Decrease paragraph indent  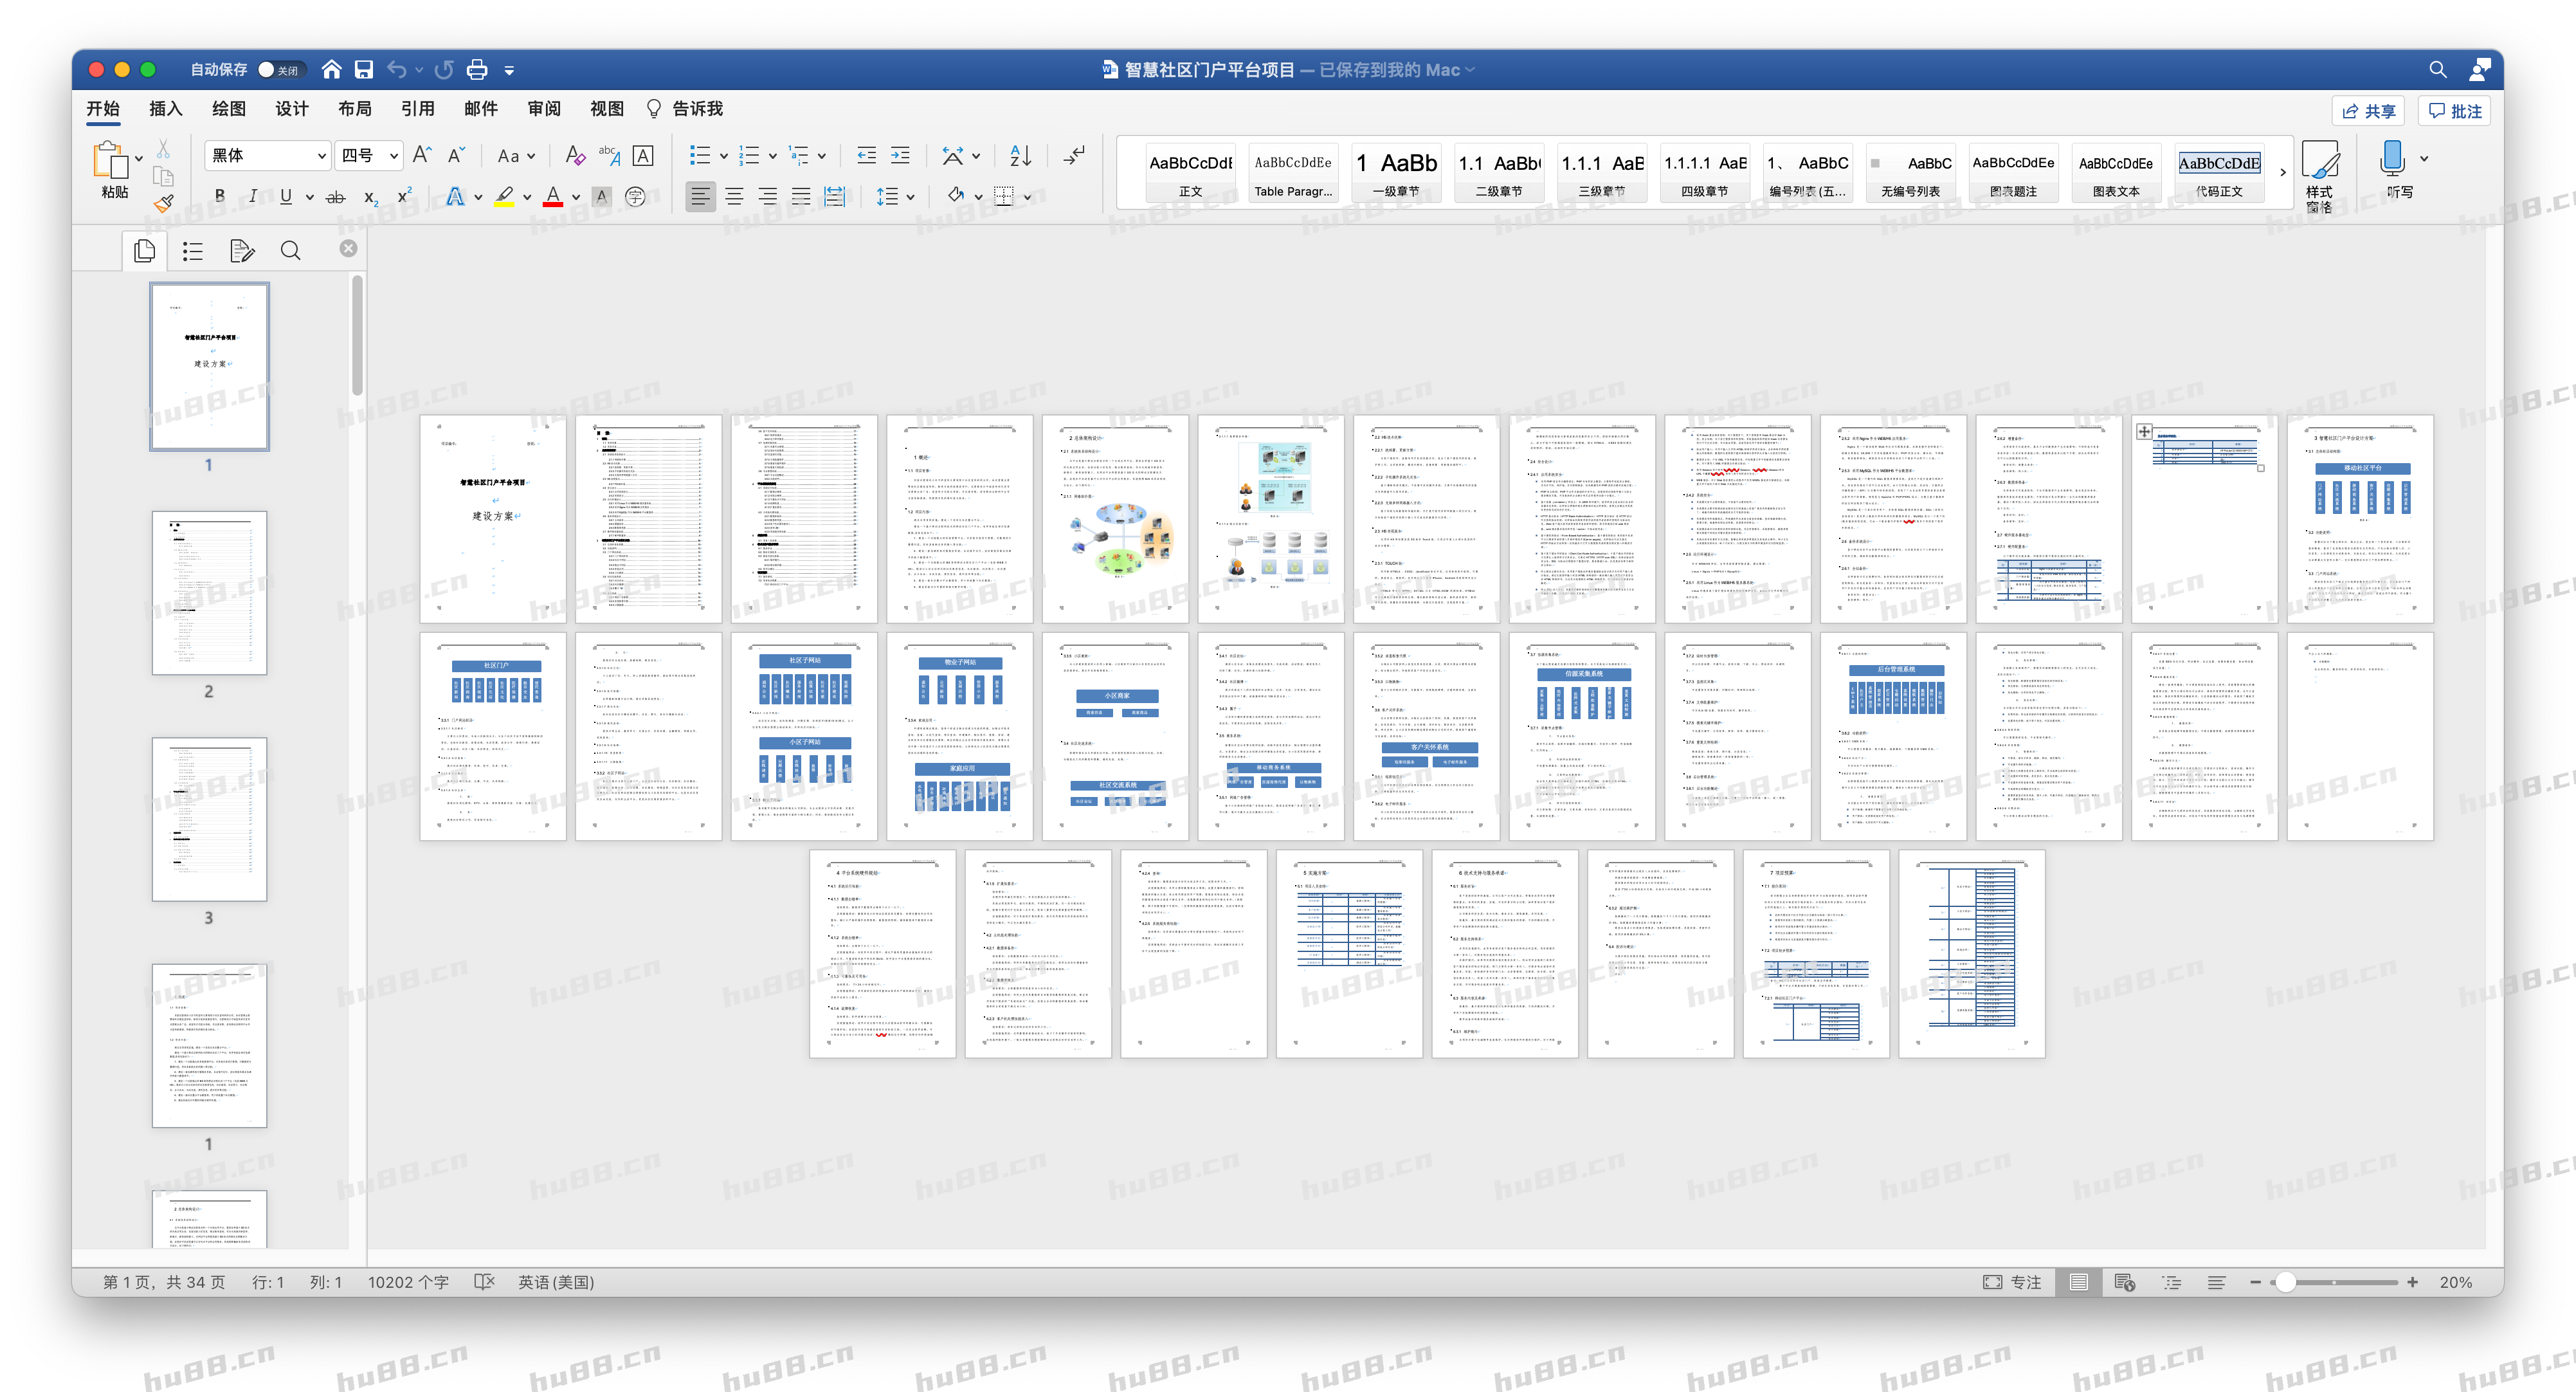(866, 155)
